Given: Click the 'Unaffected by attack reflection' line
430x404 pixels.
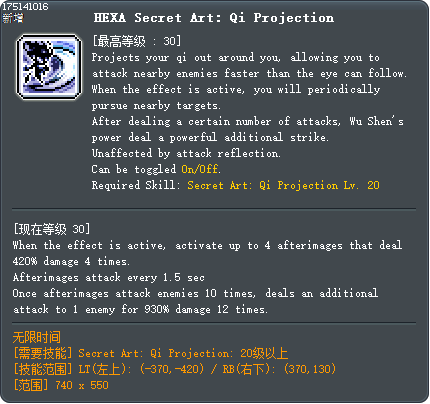Looking at the screenshot, I should [x=186, y=153].
